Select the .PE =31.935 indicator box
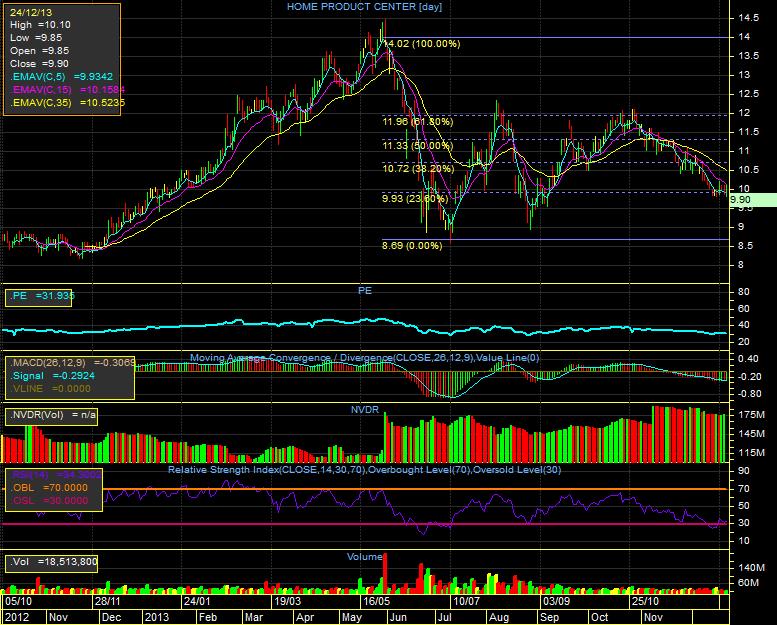The height and width of the screenshot is (625, 777). pyautogui.click(x=39, y=296)
